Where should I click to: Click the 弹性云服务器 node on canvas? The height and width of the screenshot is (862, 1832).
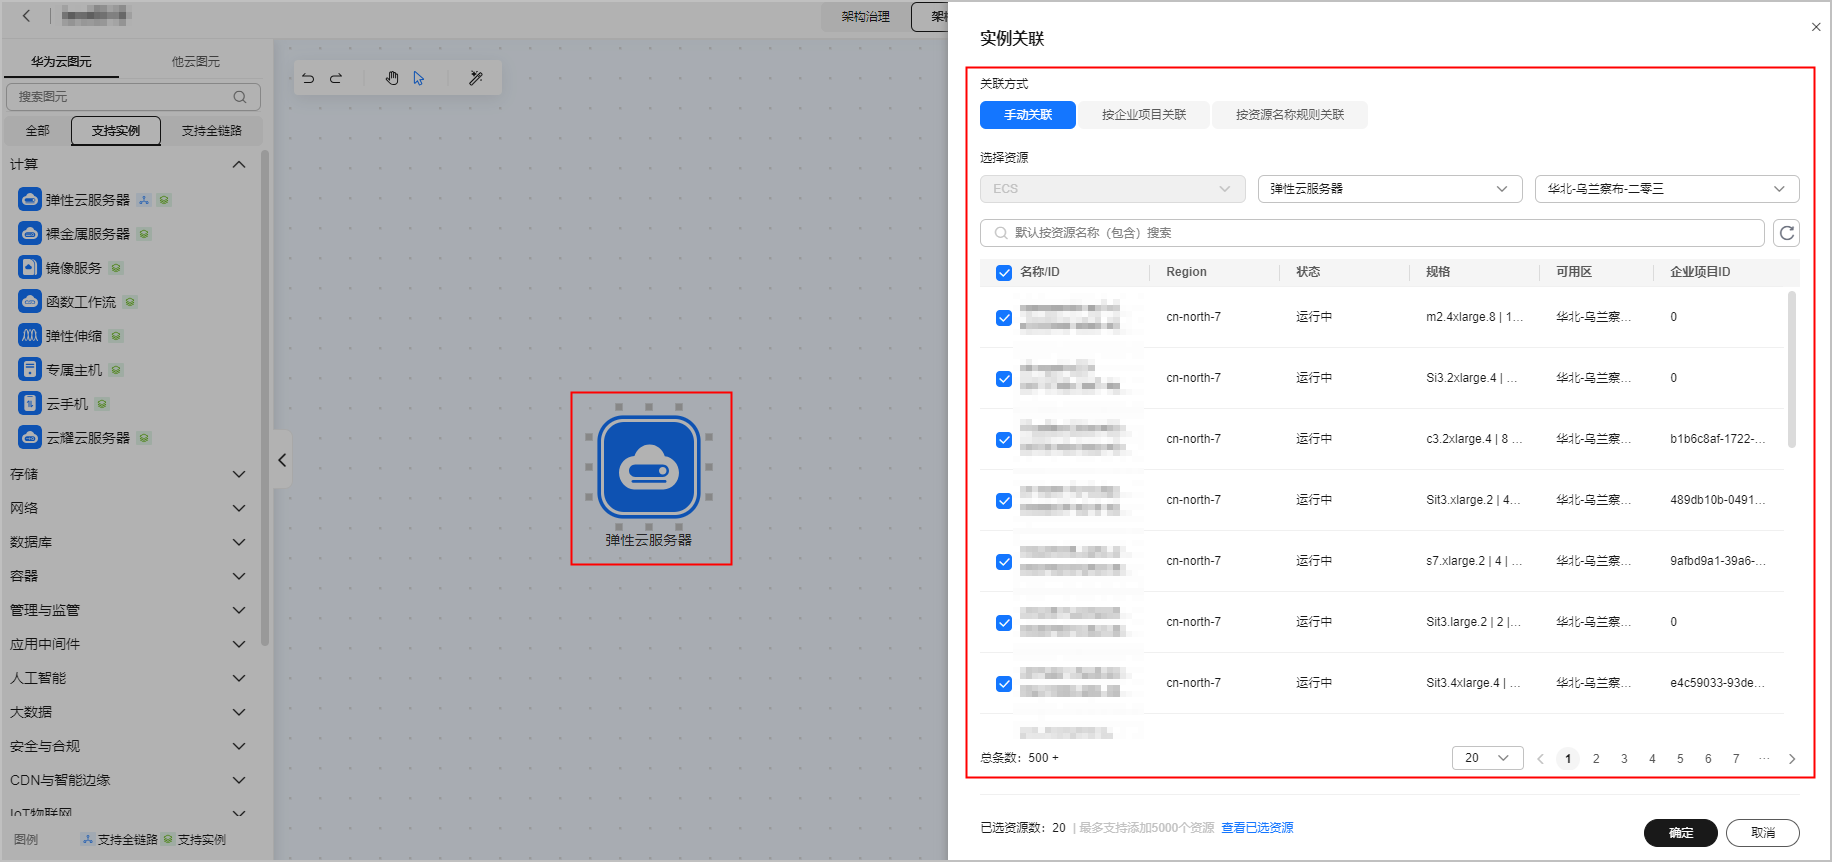pyautogui.click(x=649, y=467)
